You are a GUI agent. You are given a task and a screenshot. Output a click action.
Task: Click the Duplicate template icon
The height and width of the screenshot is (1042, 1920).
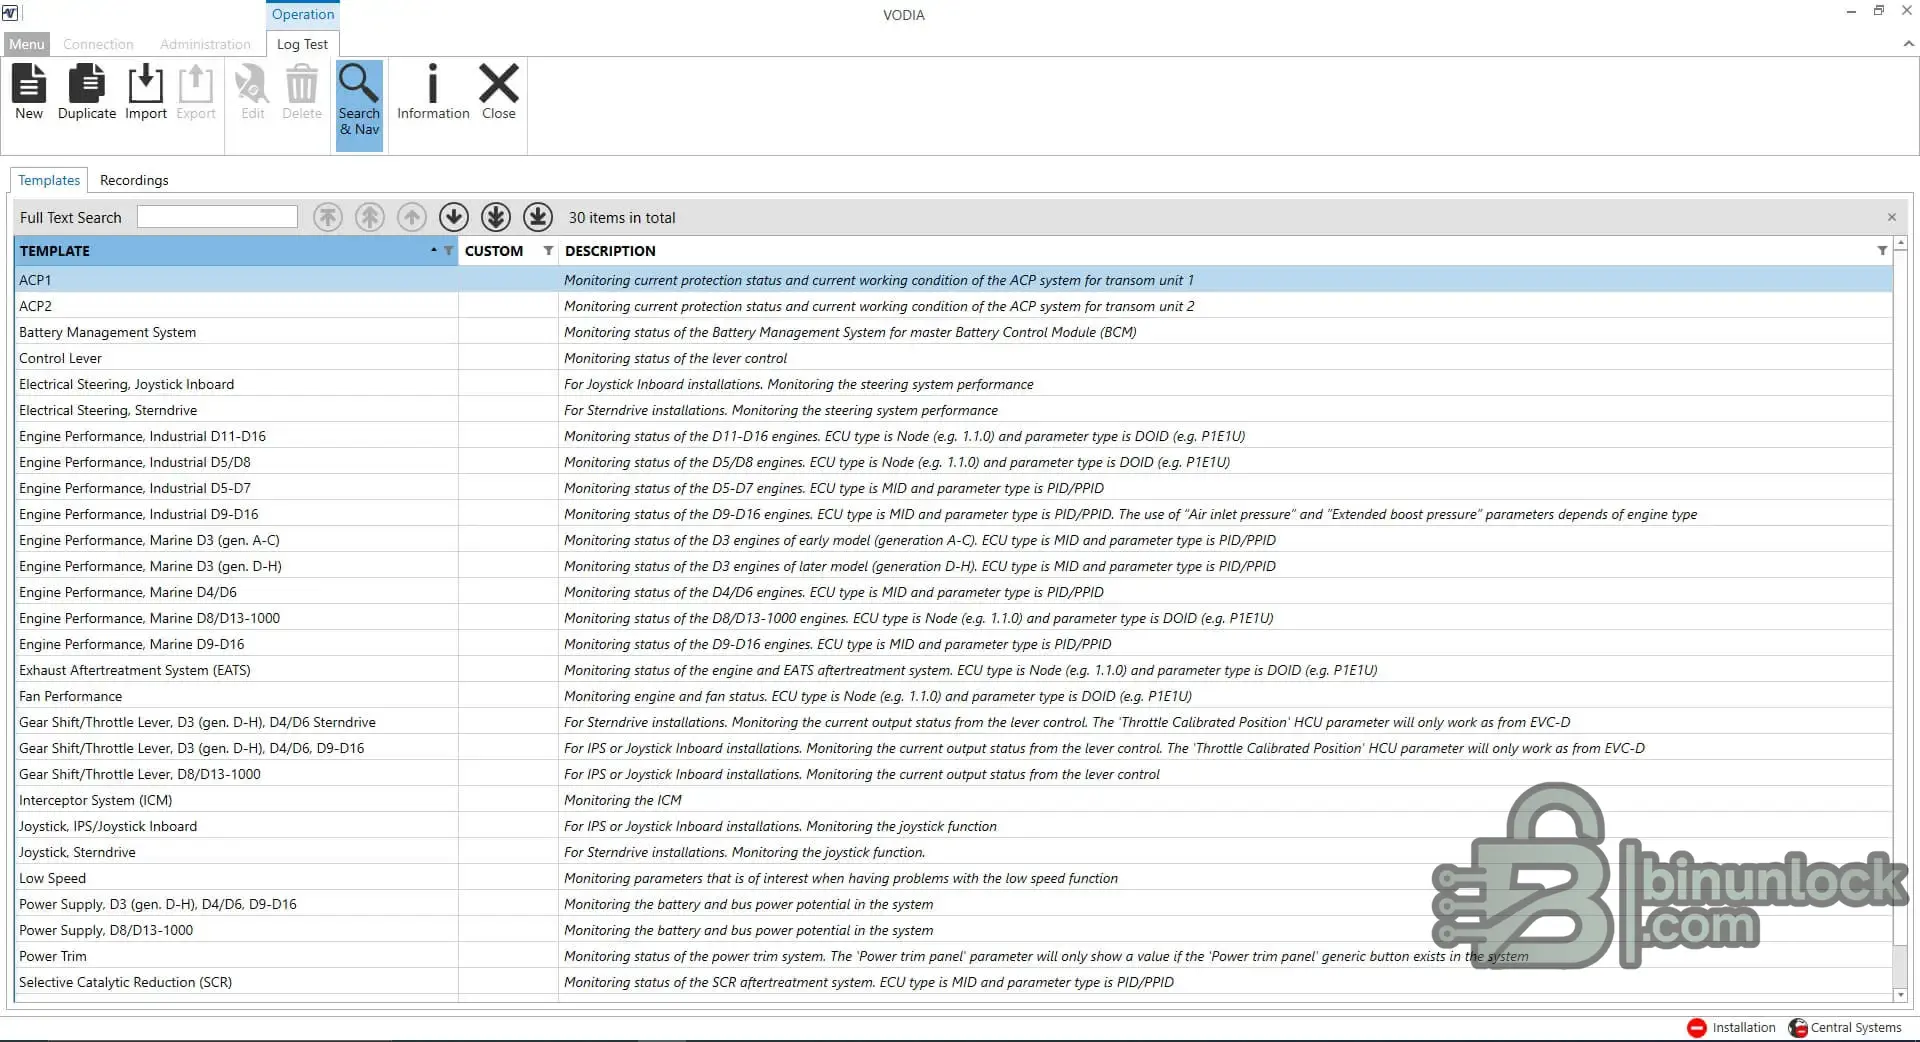pyautogui.click(x=87, y=92)
